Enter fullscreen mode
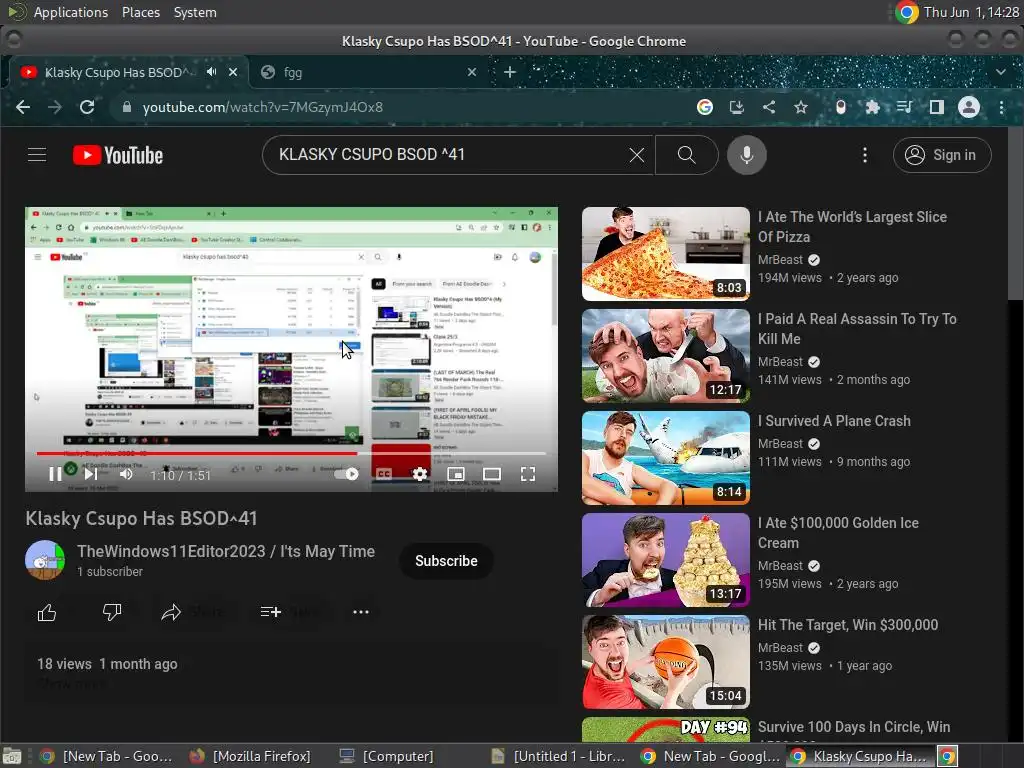The width and height of the screenshot is (1024, 768). pyautogui.click(x=528, y=474)
